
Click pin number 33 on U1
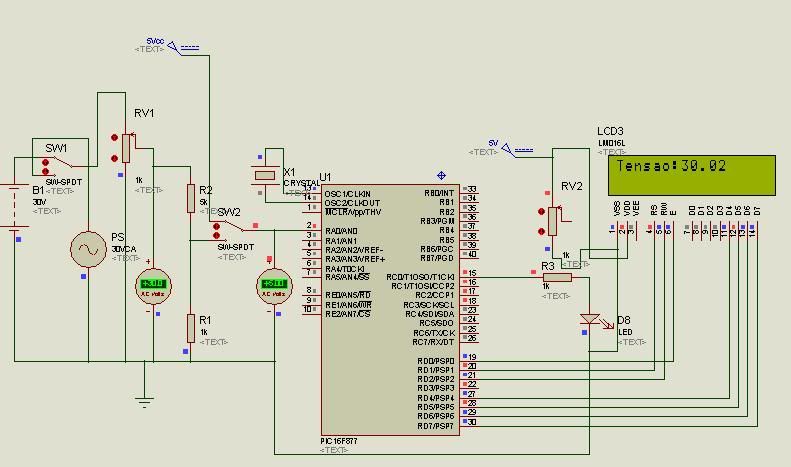coord(472,189)
